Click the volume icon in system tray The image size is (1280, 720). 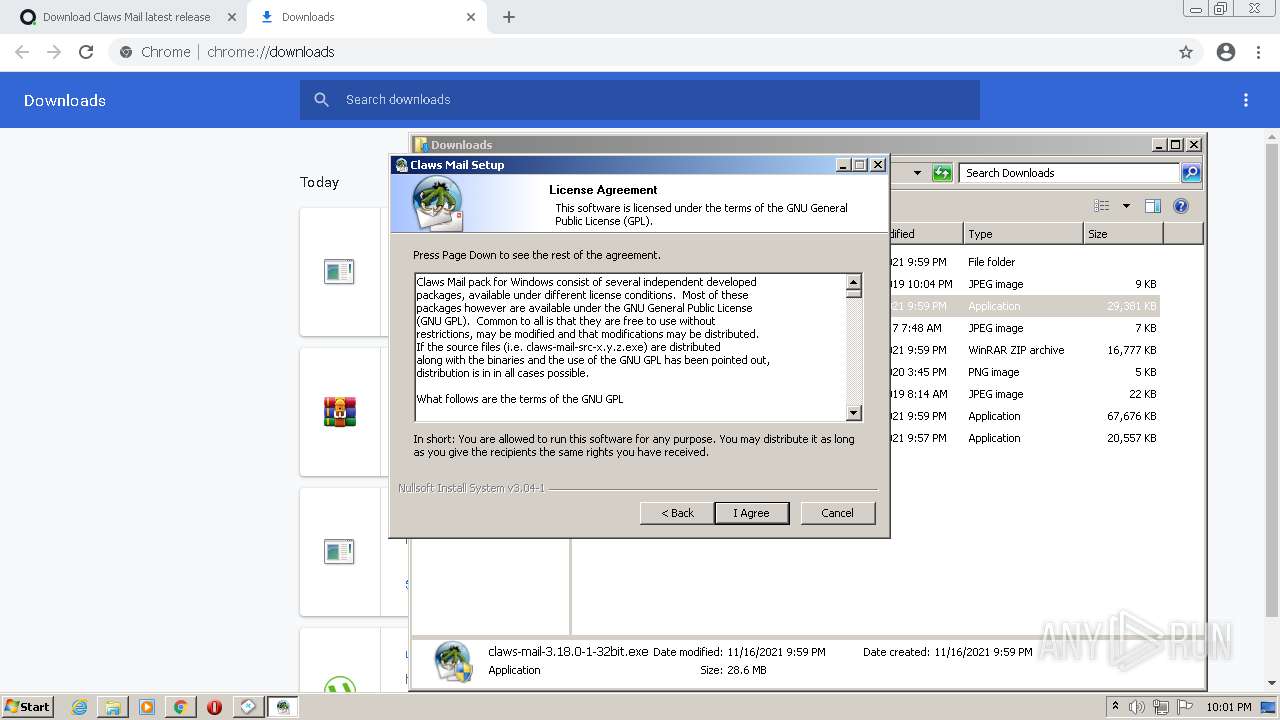(x=1137, y=707)
